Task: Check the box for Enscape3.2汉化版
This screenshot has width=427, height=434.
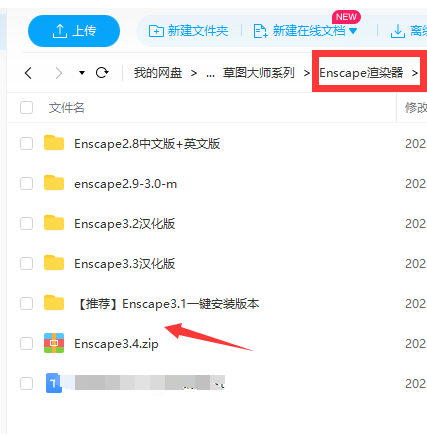Action: click(x=27, y=223)
